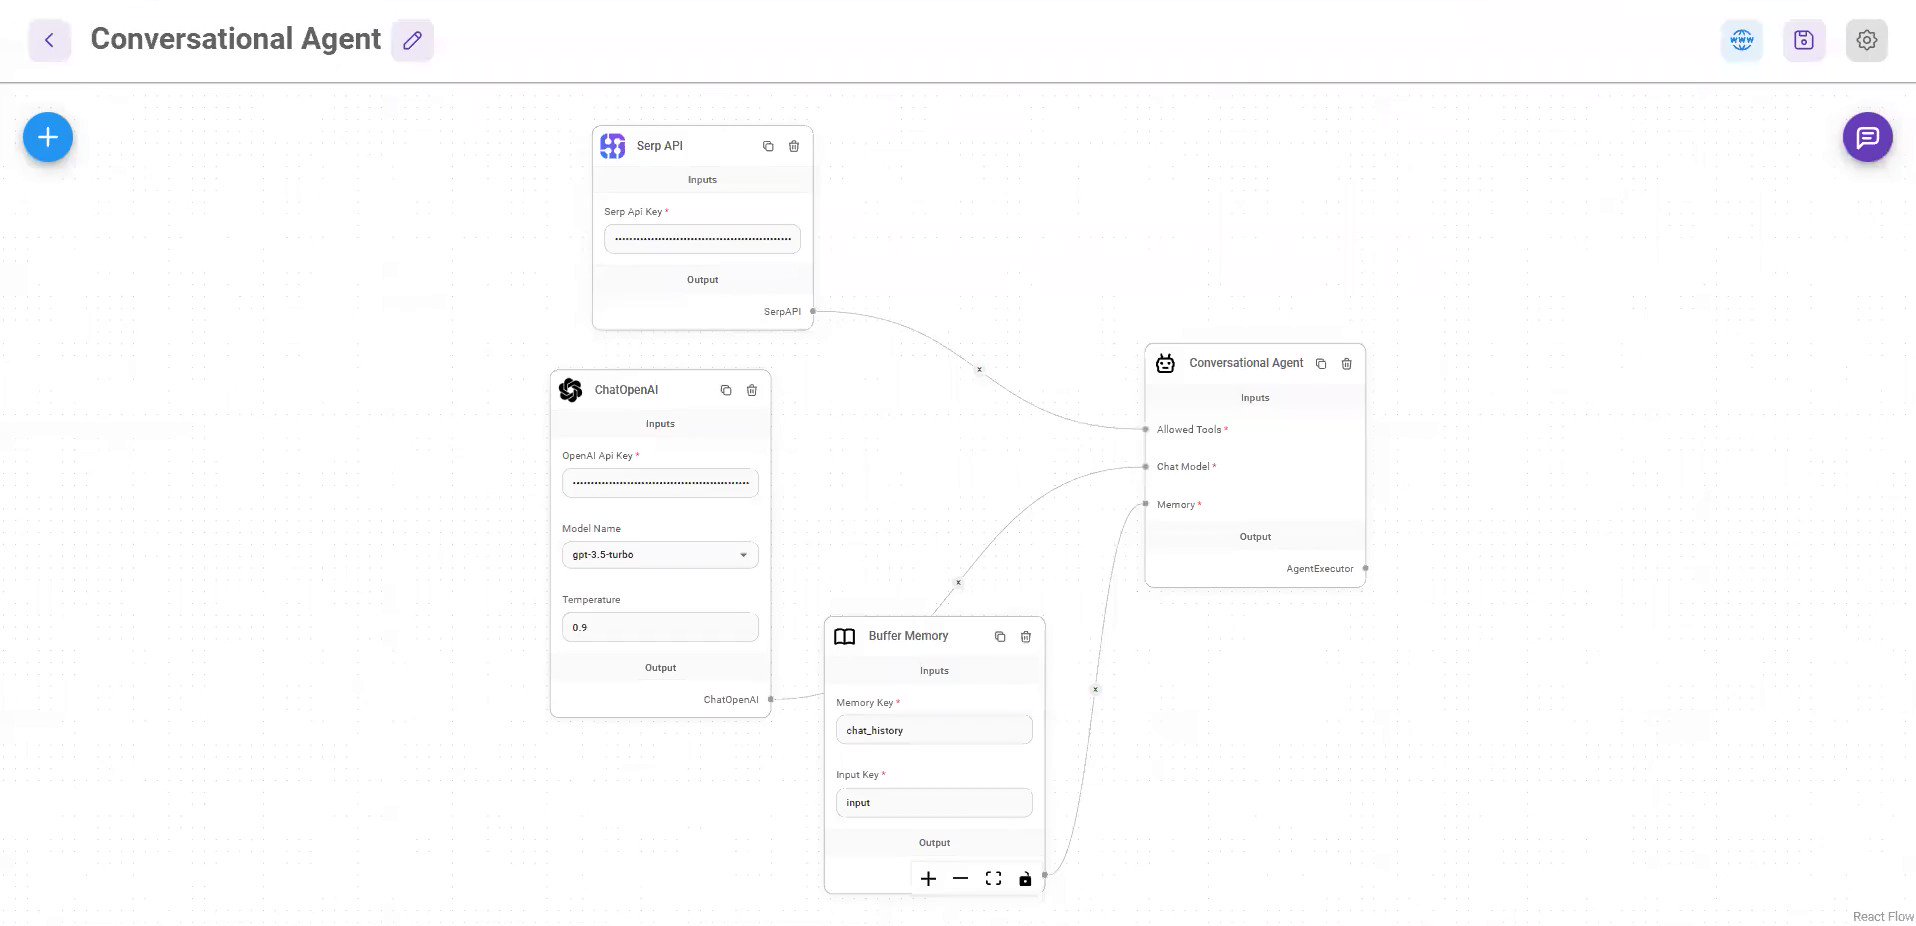Click the API endpoint globe icon
Screen dimensions: 1916x926
1741,40
